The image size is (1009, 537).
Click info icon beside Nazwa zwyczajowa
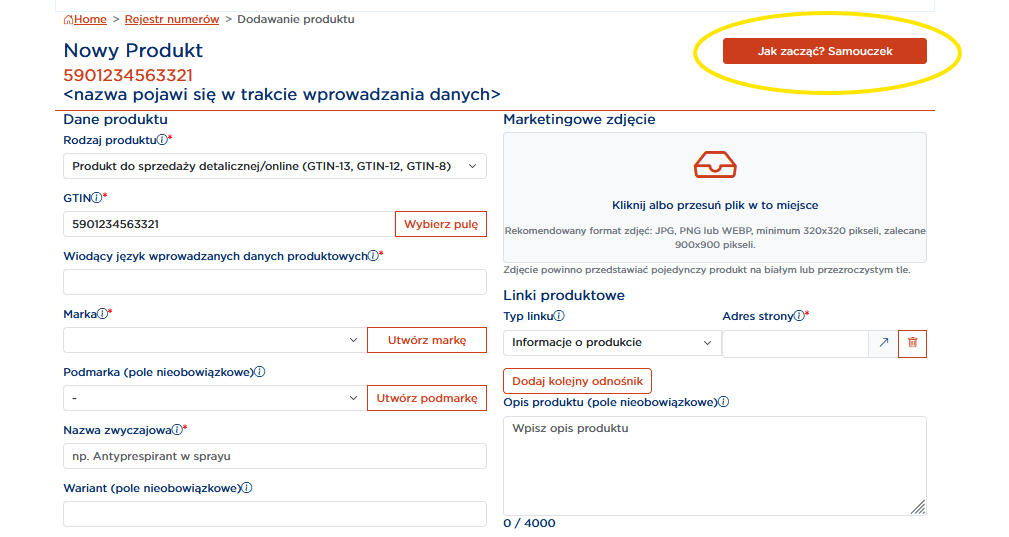[177, 430]
